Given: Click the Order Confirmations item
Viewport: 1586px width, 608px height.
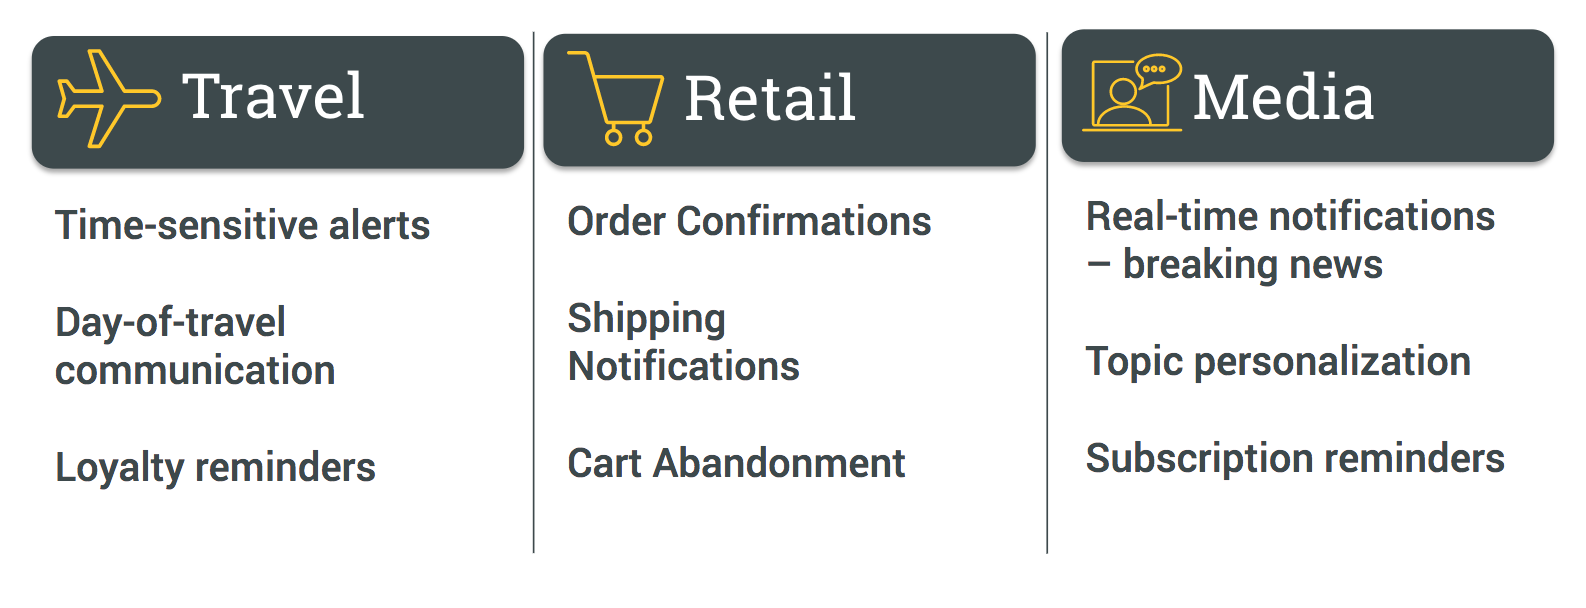Looking at the screenshot, I should tap(749, 221).
